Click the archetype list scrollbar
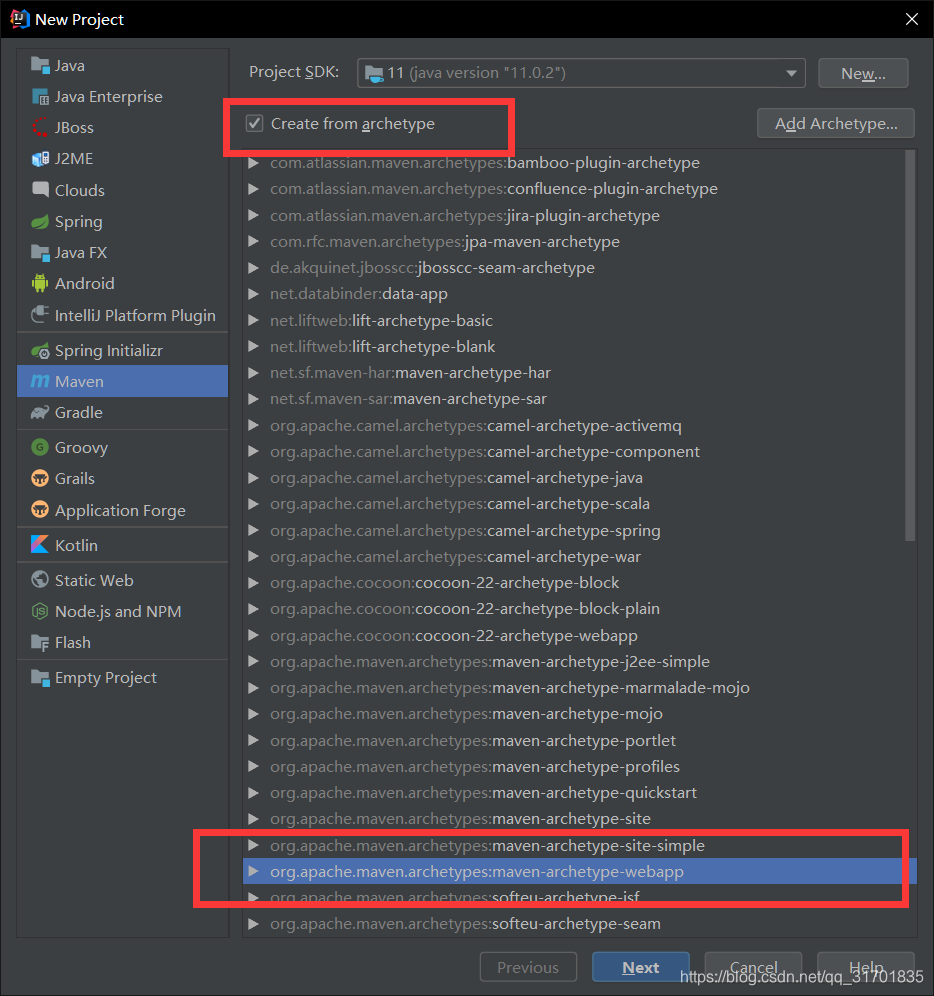Image resolution: width=934 pixels, height=996 pixels. (x=910, y=346)
